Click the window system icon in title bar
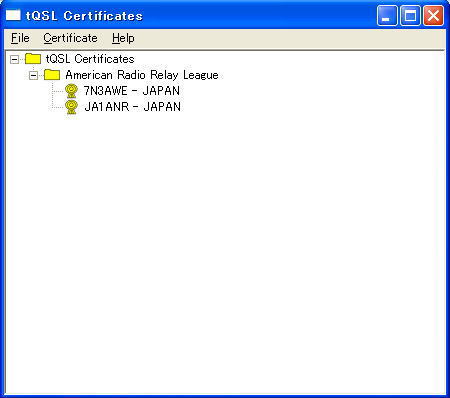Screen dimensions: 450x398 pyautogui.click(x=13, y=15)
